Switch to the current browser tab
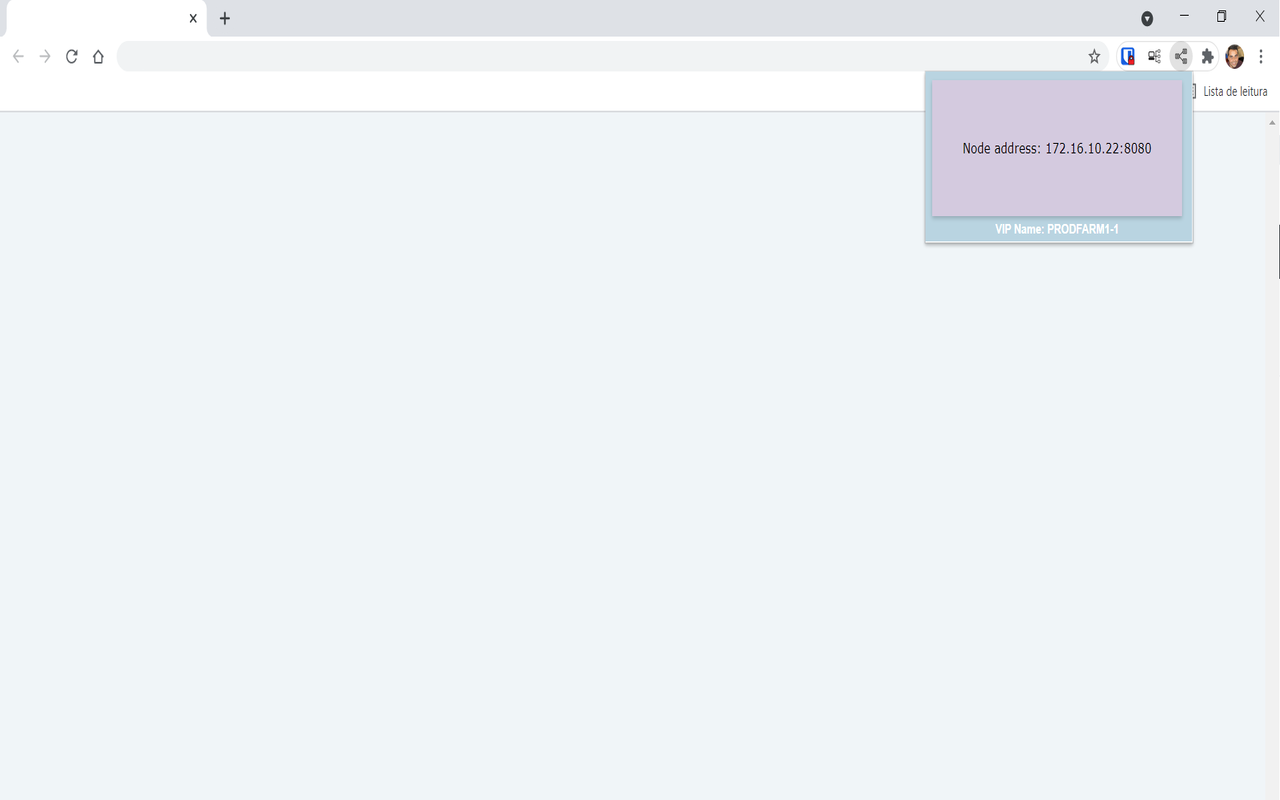 [100, 17]
